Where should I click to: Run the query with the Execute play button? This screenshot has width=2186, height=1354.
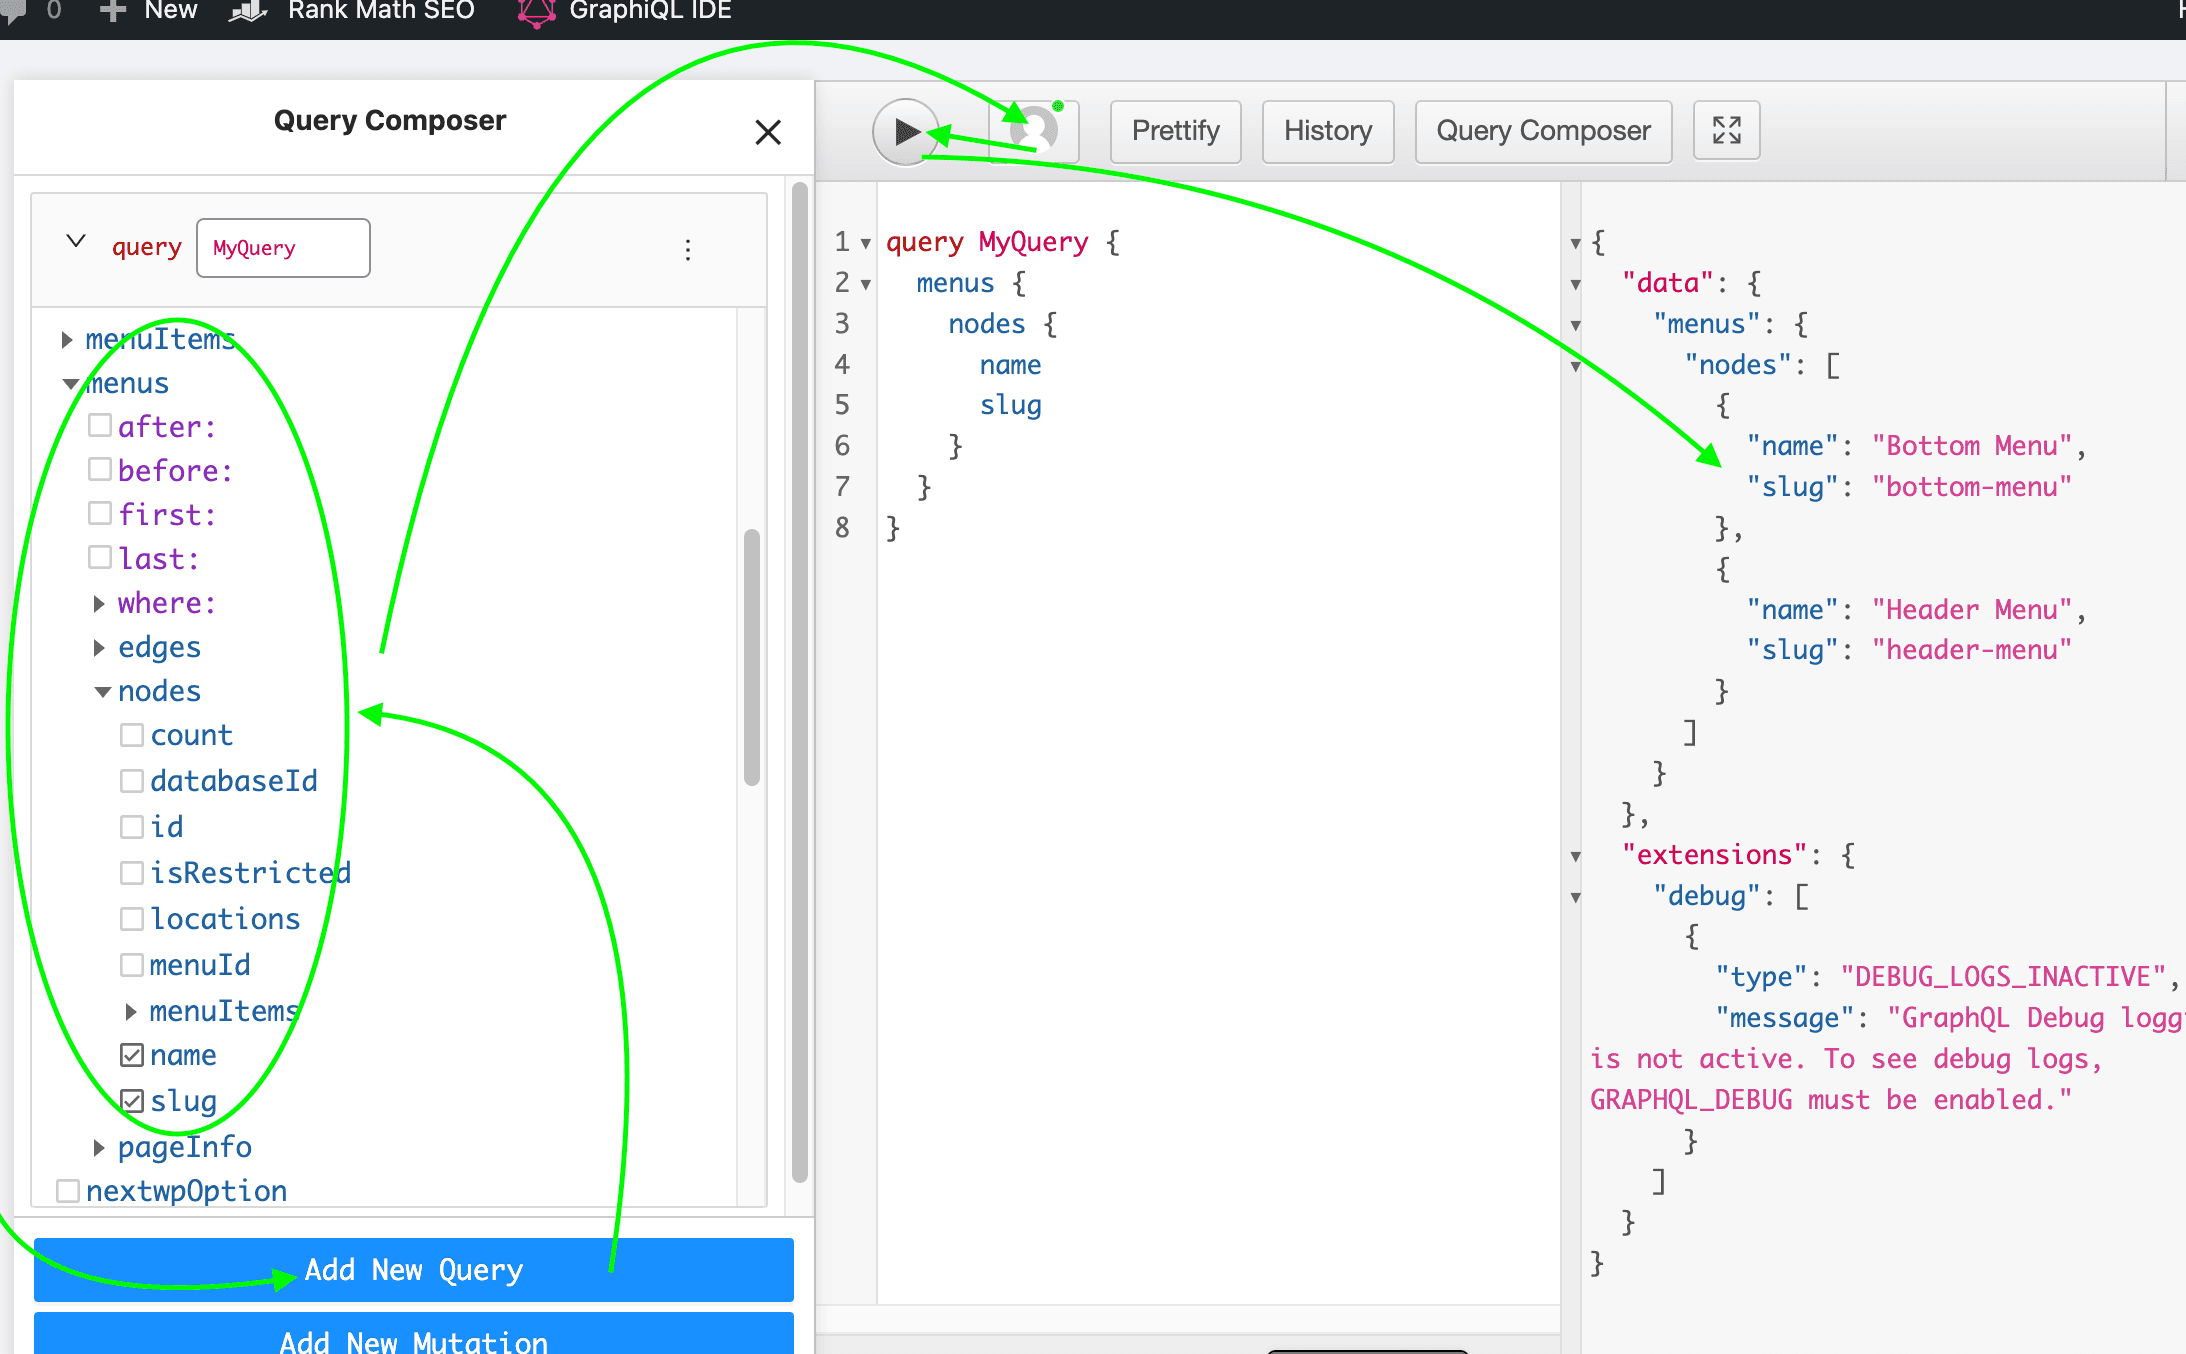tap(906, 131)
